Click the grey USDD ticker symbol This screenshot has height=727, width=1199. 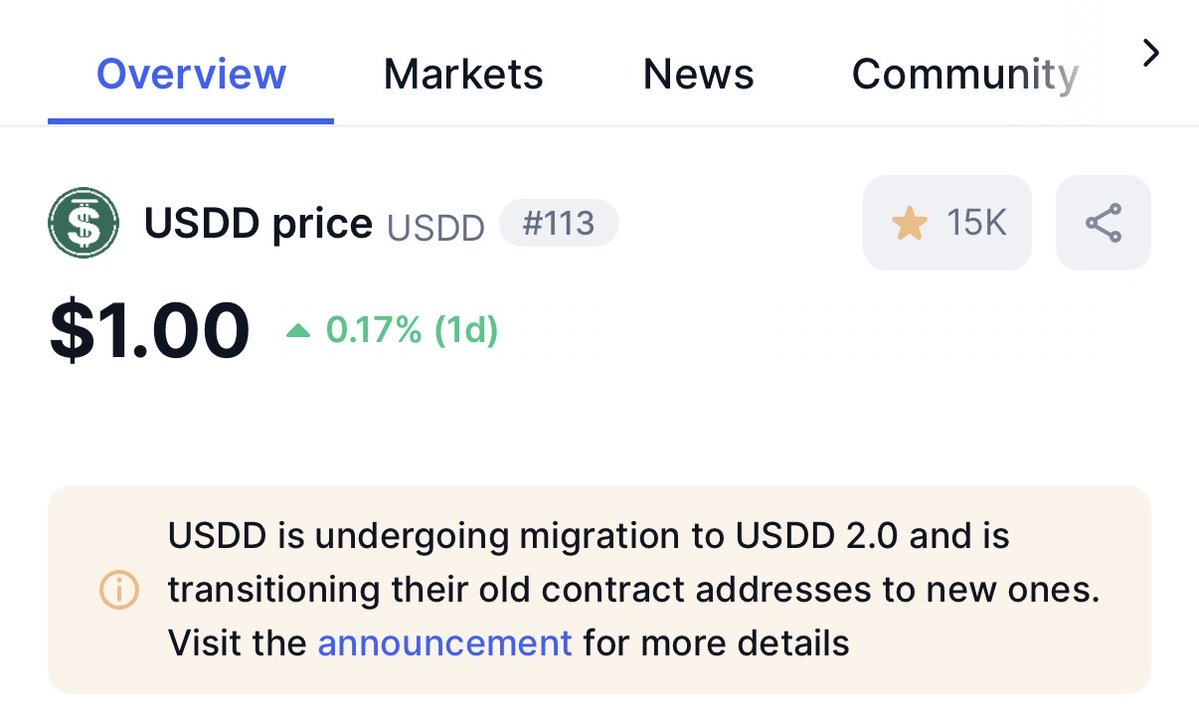(436, 227)
